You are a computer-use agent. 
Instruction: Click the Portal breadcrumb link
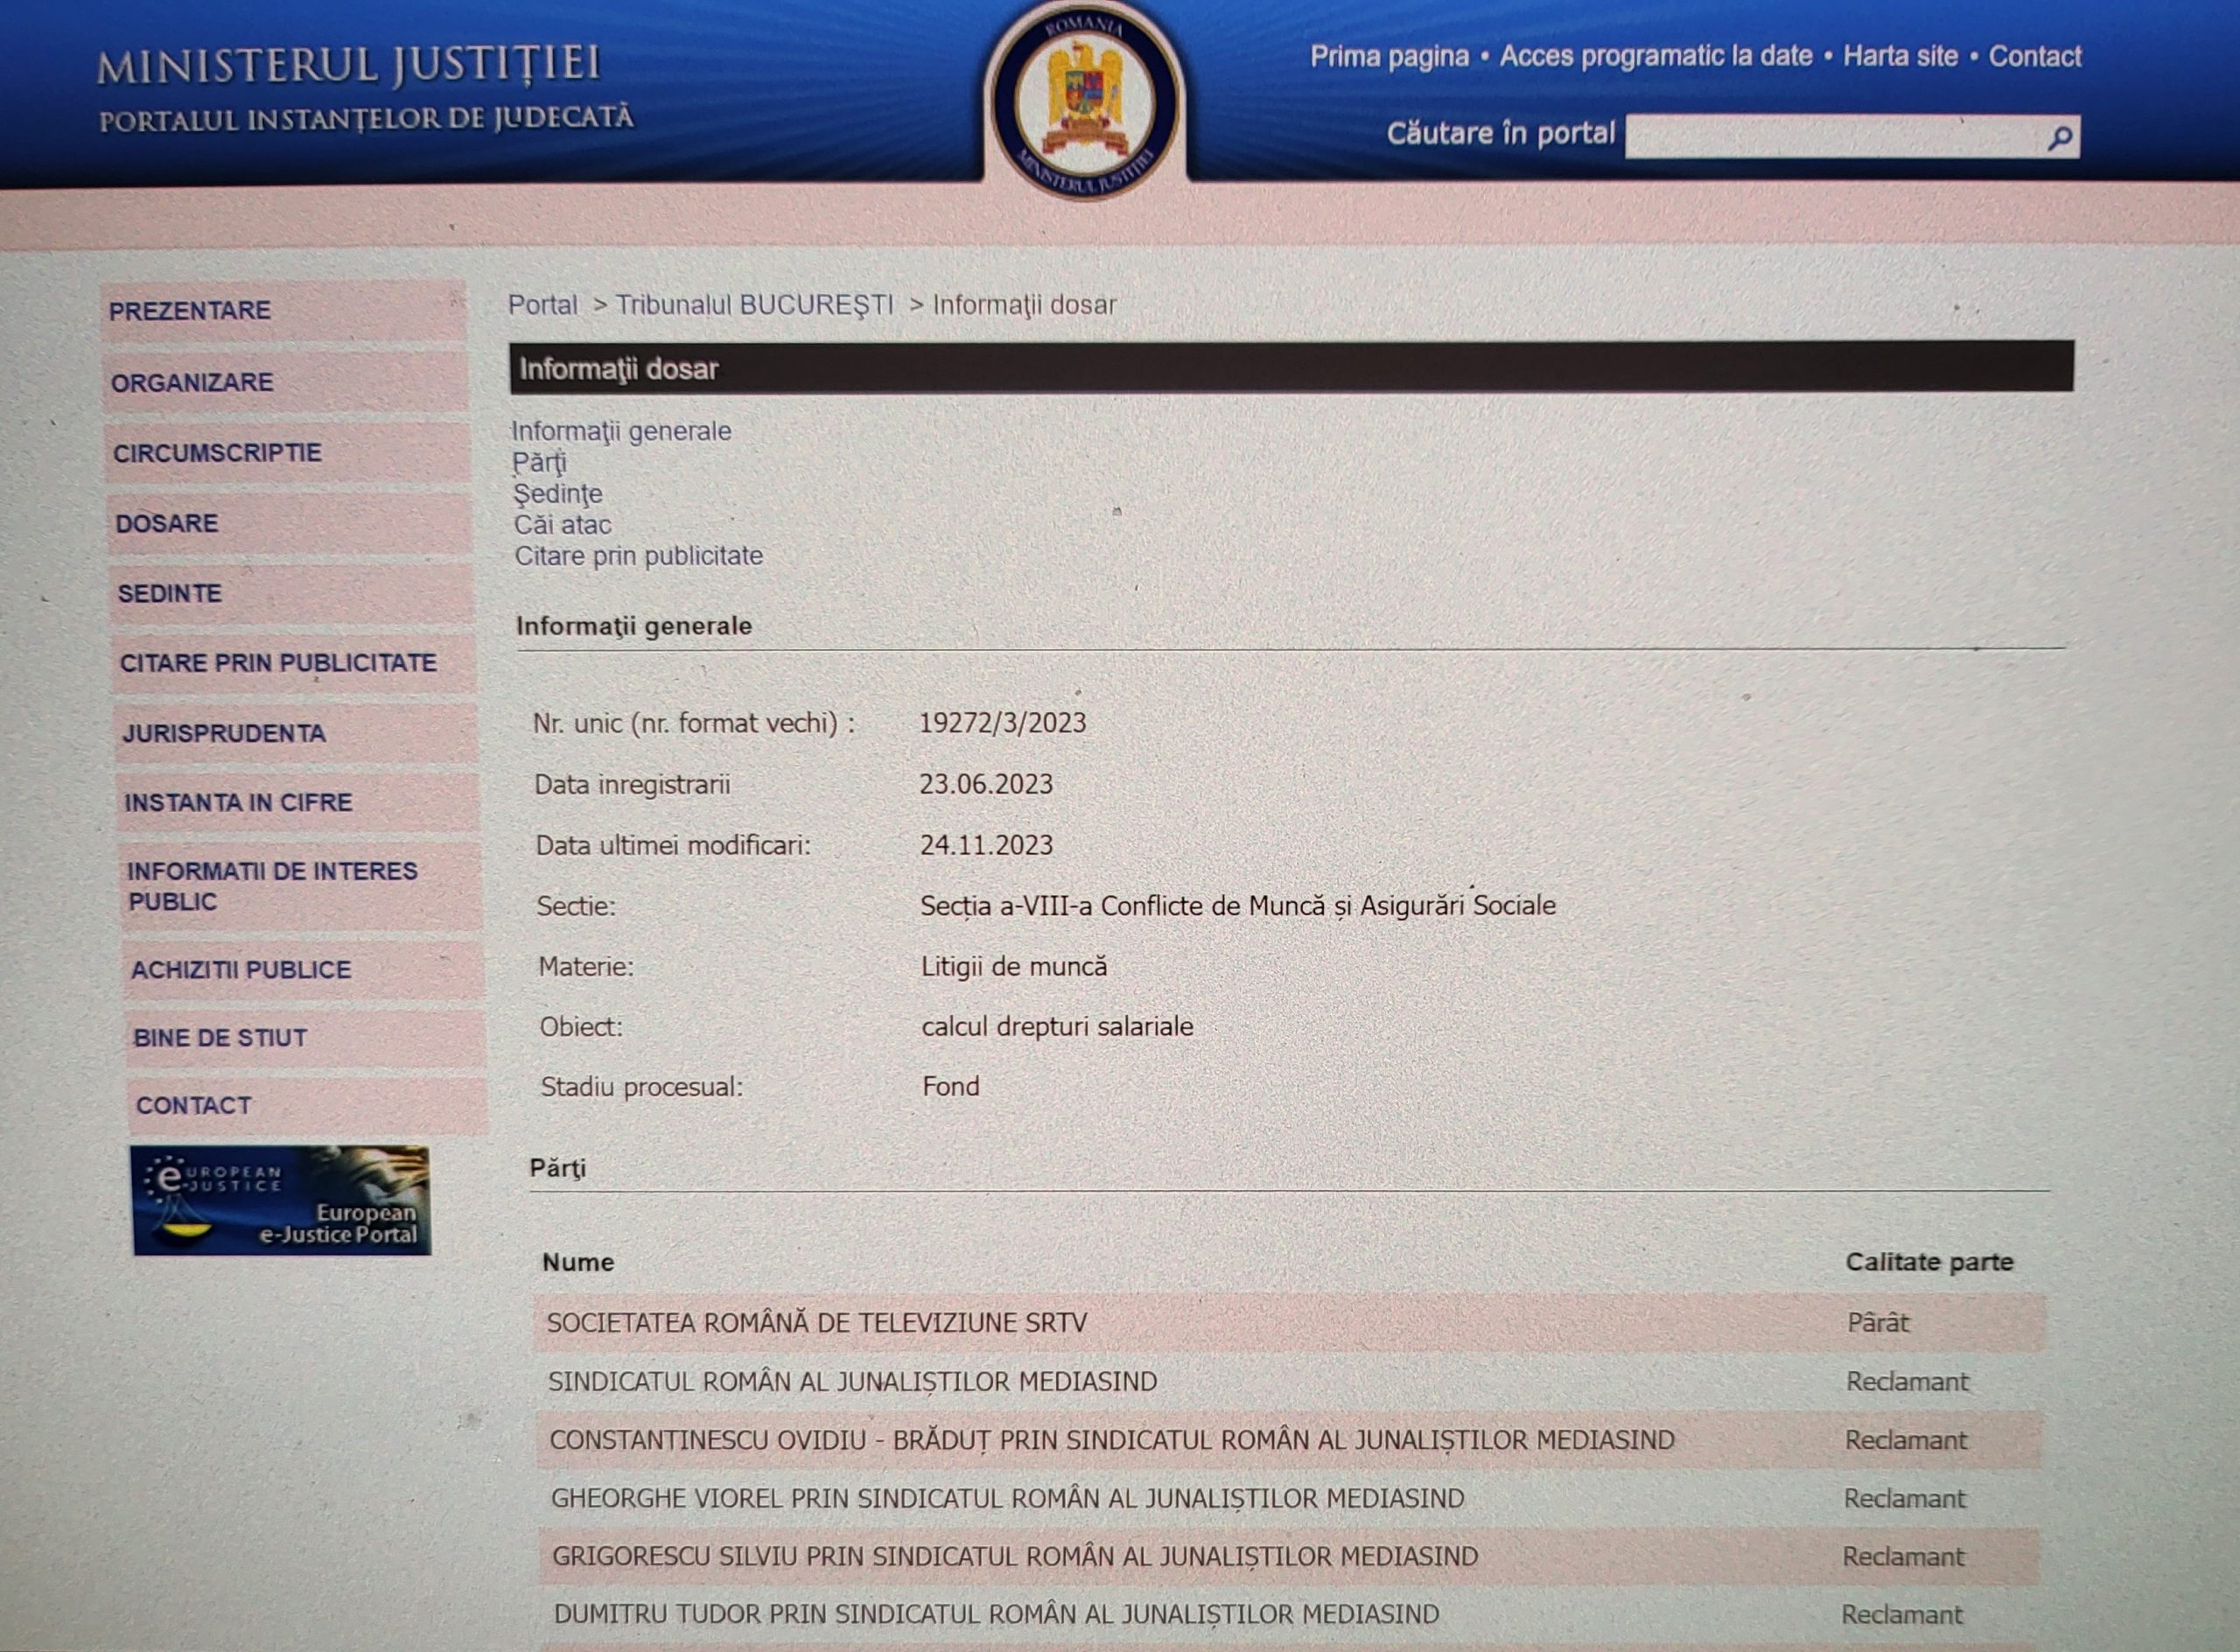[542, 305]
